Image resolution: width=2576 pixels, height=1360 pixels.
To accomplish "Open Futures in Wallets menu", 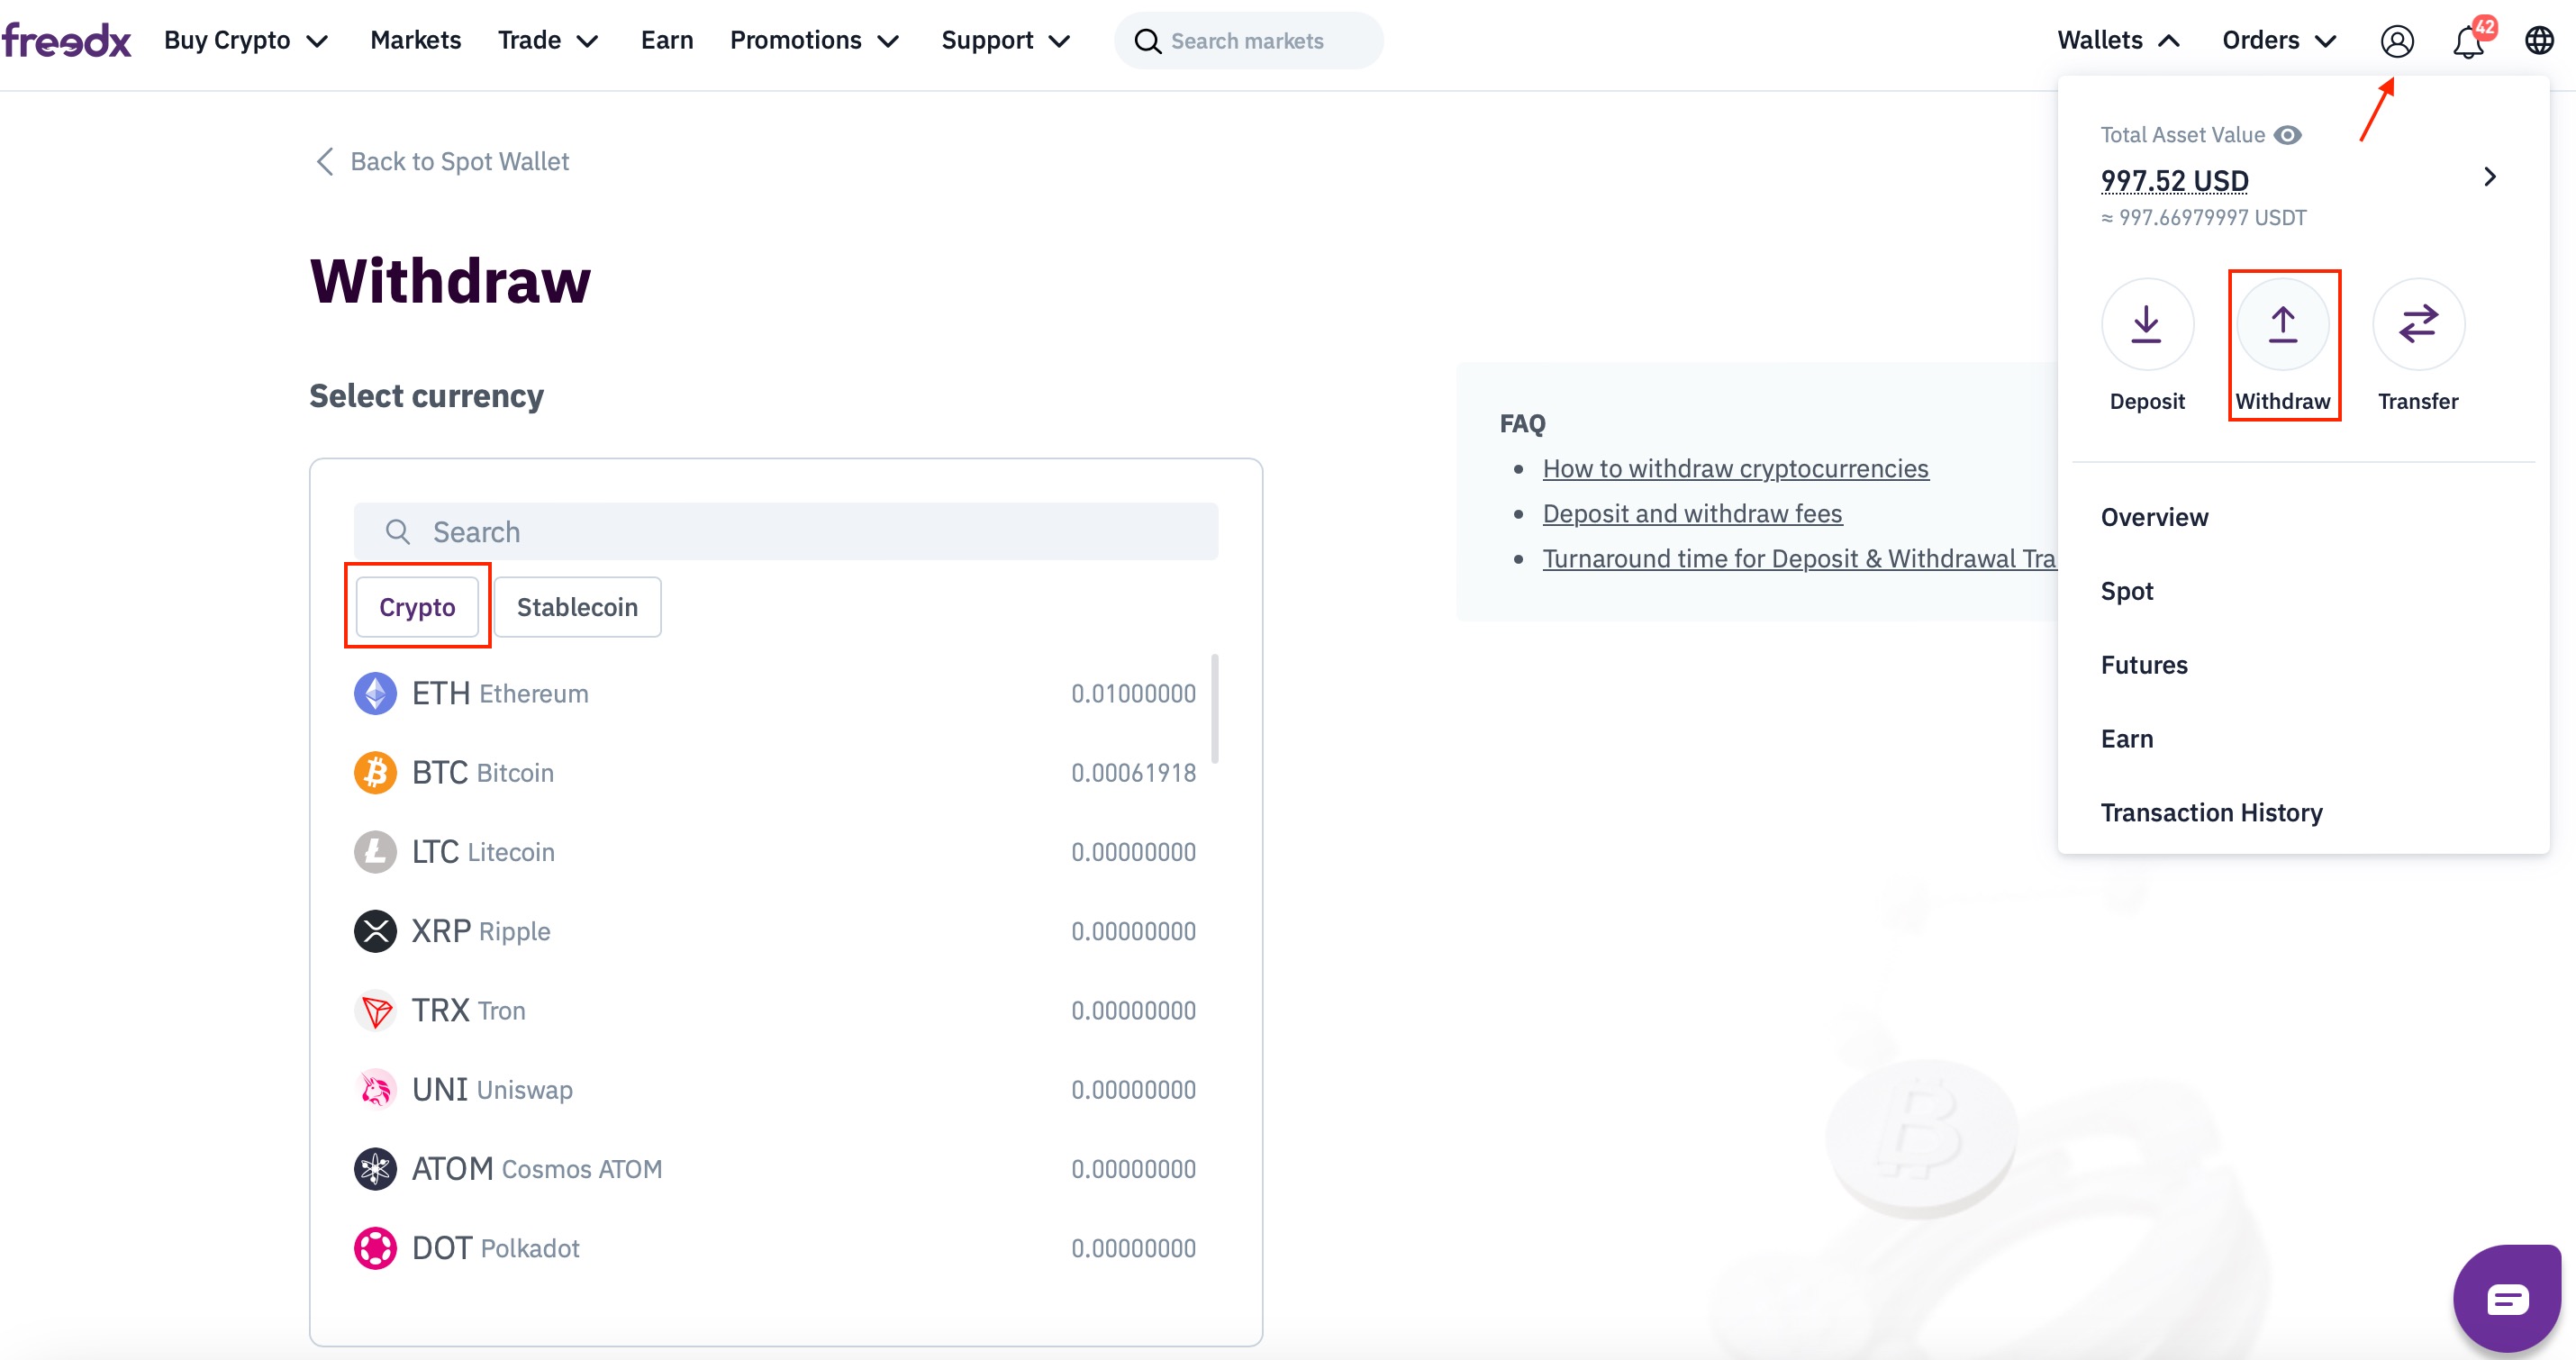I will click(2144, 665).
